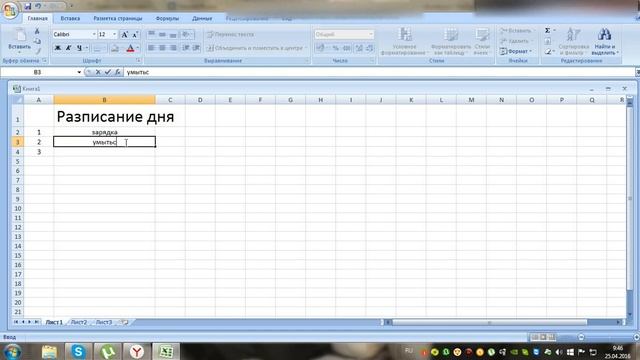
Task: Click the Clear eraser icon
Action: [x=548, y=51]
